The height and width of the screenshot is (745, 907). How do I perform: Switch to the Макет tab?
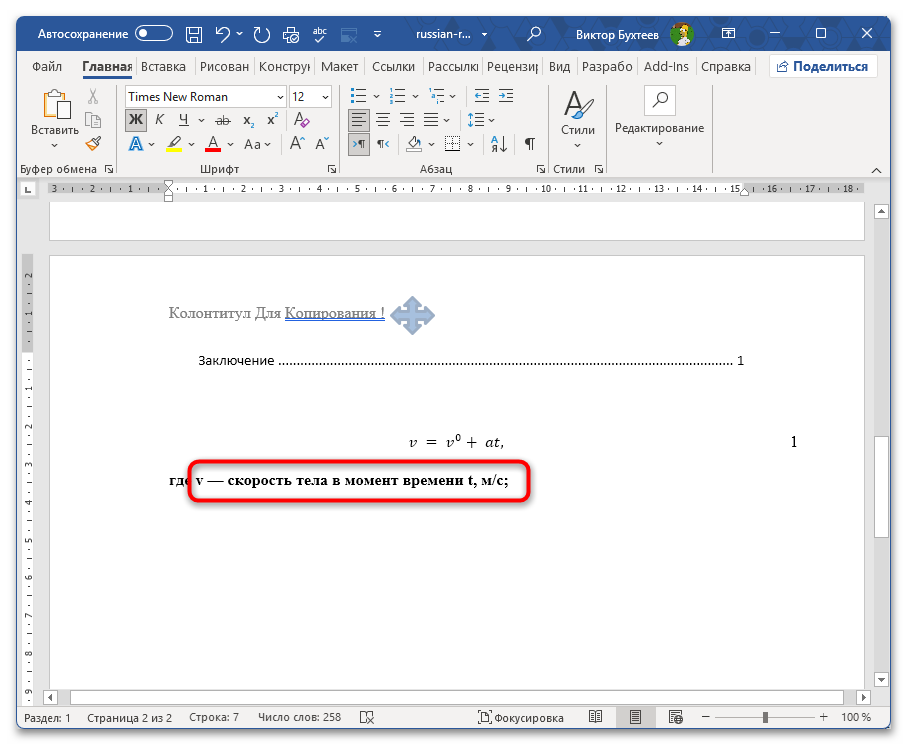pos(340,67)
